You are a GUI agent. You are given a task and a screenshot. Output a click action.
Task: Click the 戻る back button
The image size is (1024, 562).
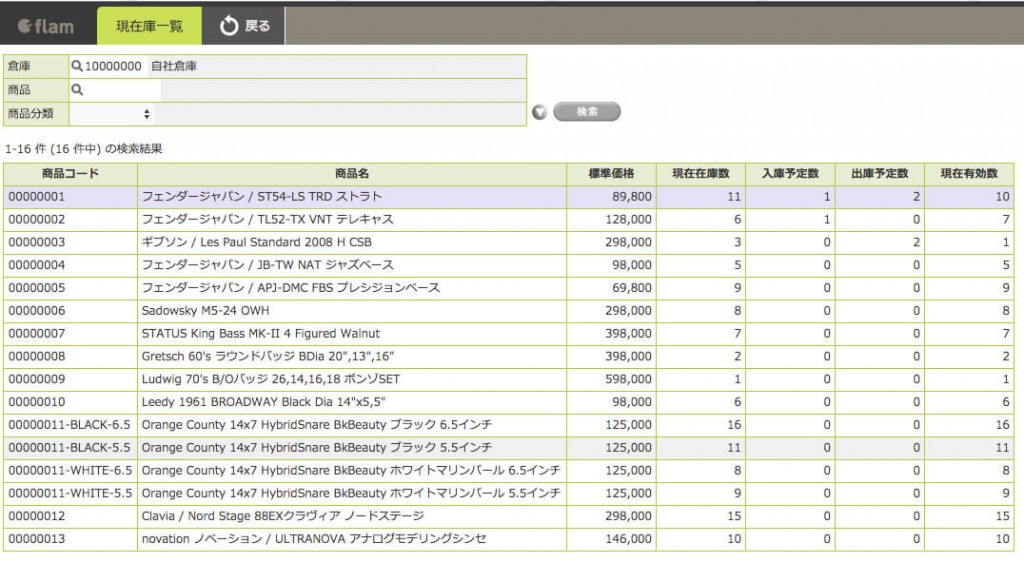click(x=244, y=26)
